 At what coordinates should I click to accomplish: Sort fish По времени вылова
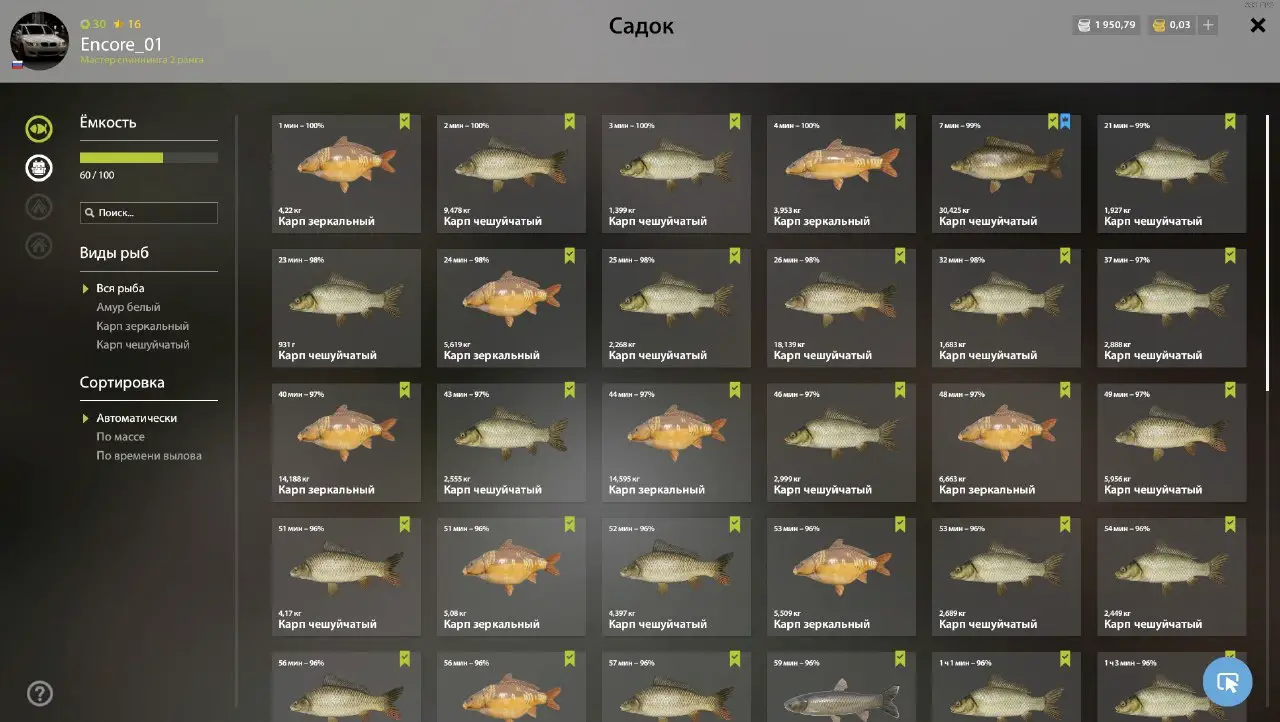[149, 456]
